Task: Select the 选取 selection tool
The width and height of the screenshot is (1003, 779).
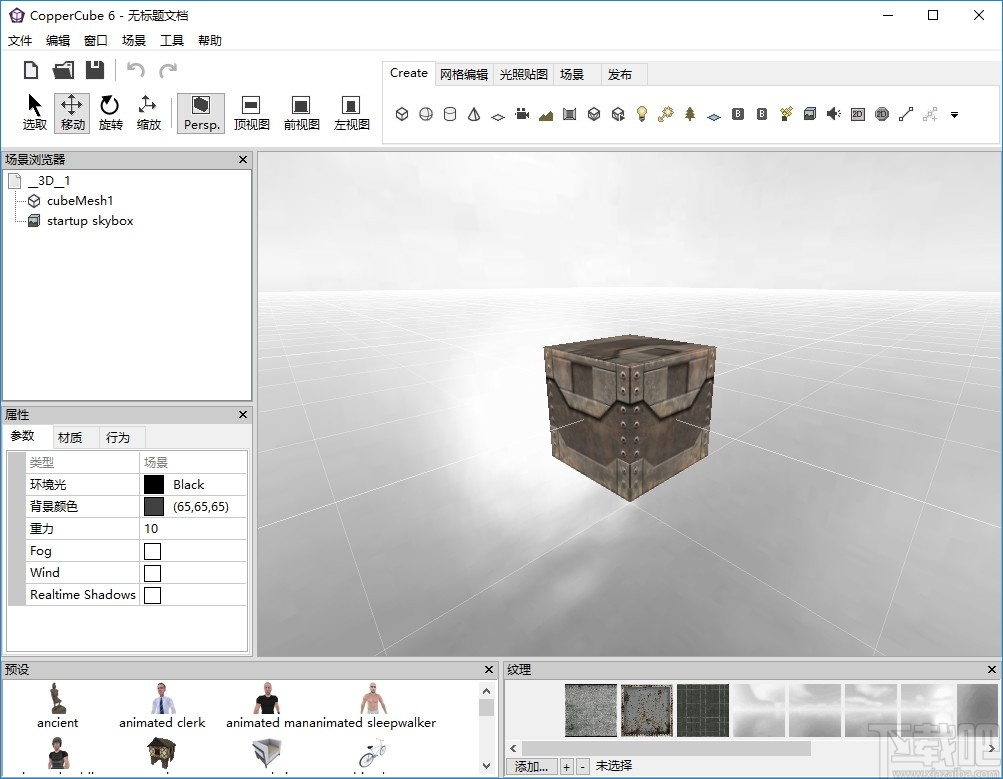Action: pyautogui.click(x=32, y=112)
